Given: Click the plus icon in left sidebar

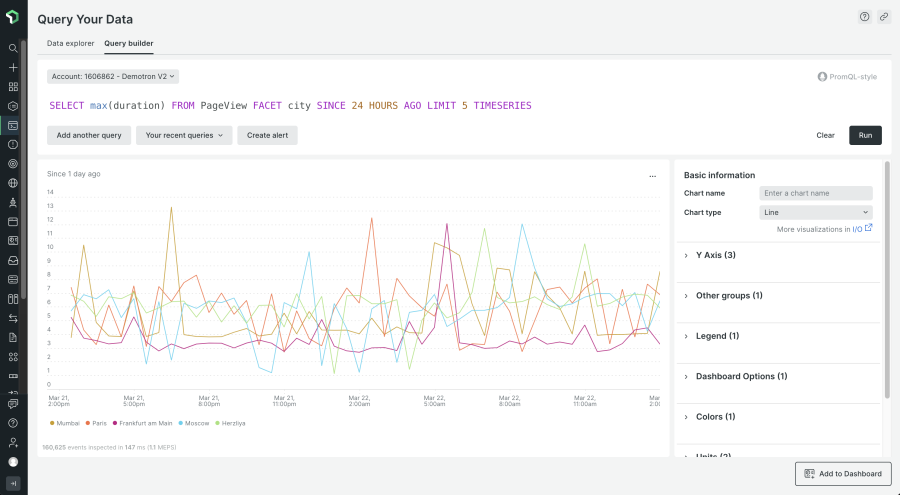Looking at the screenshot, I should pos(13,67).
